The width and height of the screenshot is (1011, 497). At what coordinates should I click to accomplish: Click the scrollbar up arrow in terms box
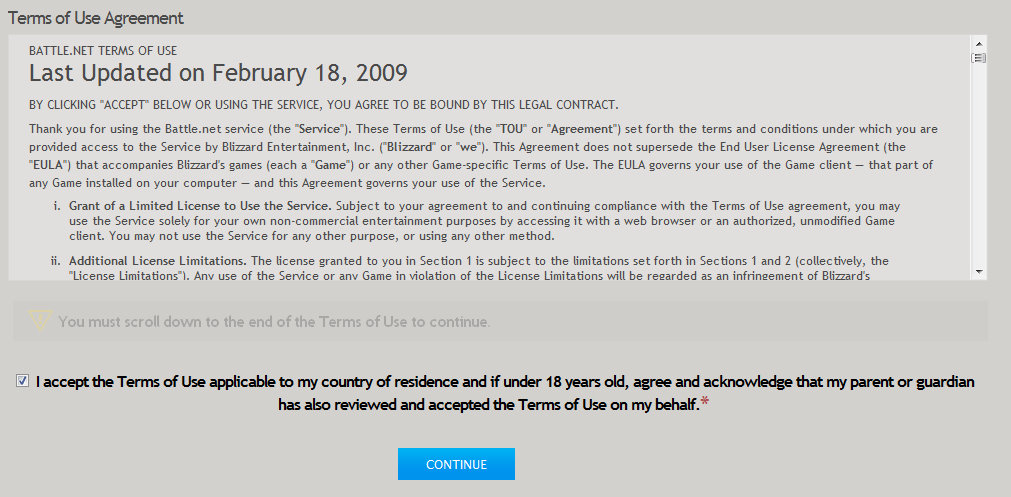pyautogui.click(x=979, y=44)
